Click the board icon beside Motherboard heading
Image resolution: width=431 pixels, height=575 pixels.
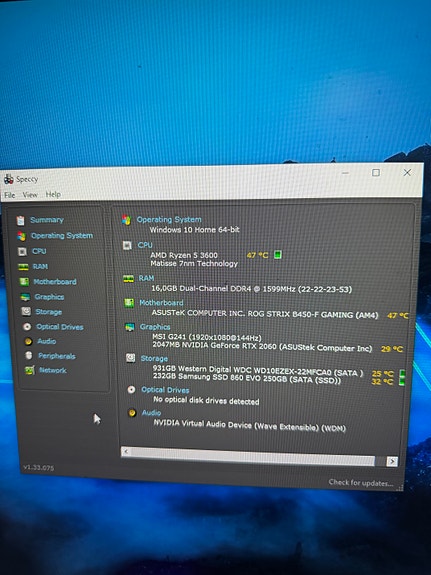(x=129, y=303)
